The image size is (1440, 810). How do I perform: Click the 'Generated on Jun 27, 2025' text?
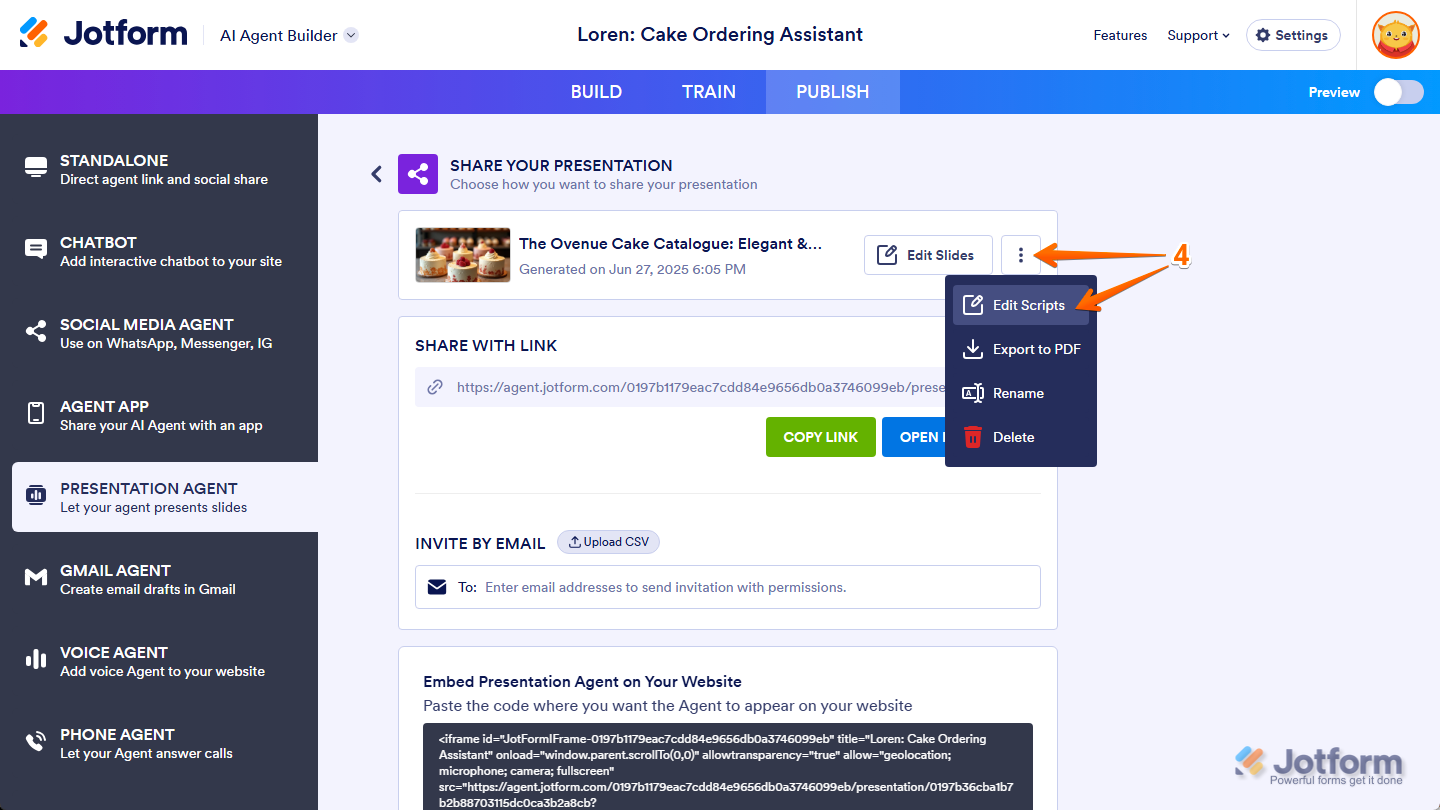(x=633, y=269)
